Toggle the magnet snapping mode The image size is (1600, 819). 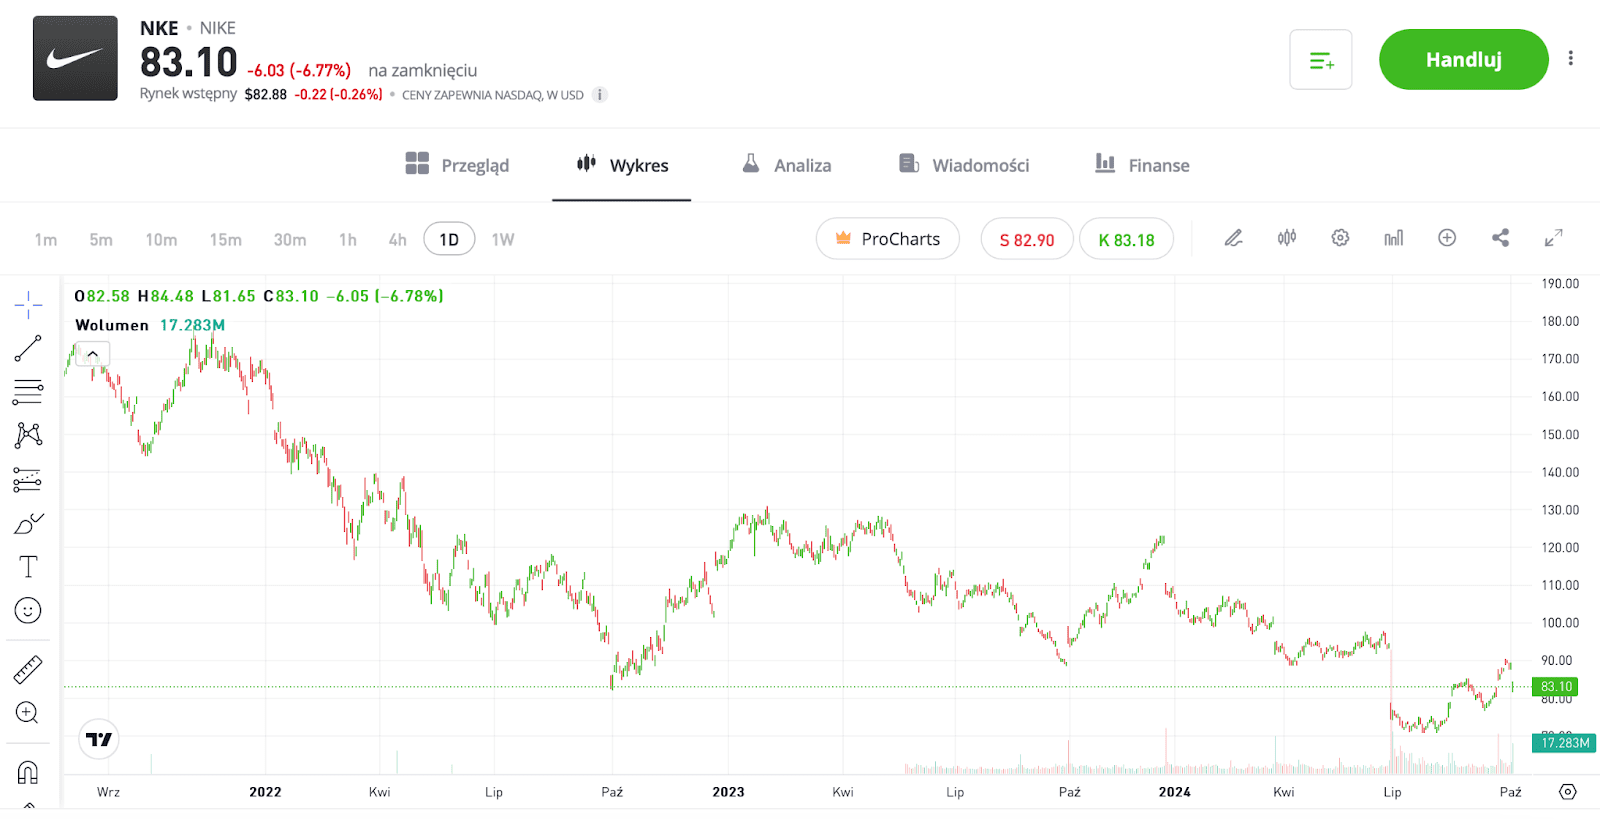tap(28, 772)
